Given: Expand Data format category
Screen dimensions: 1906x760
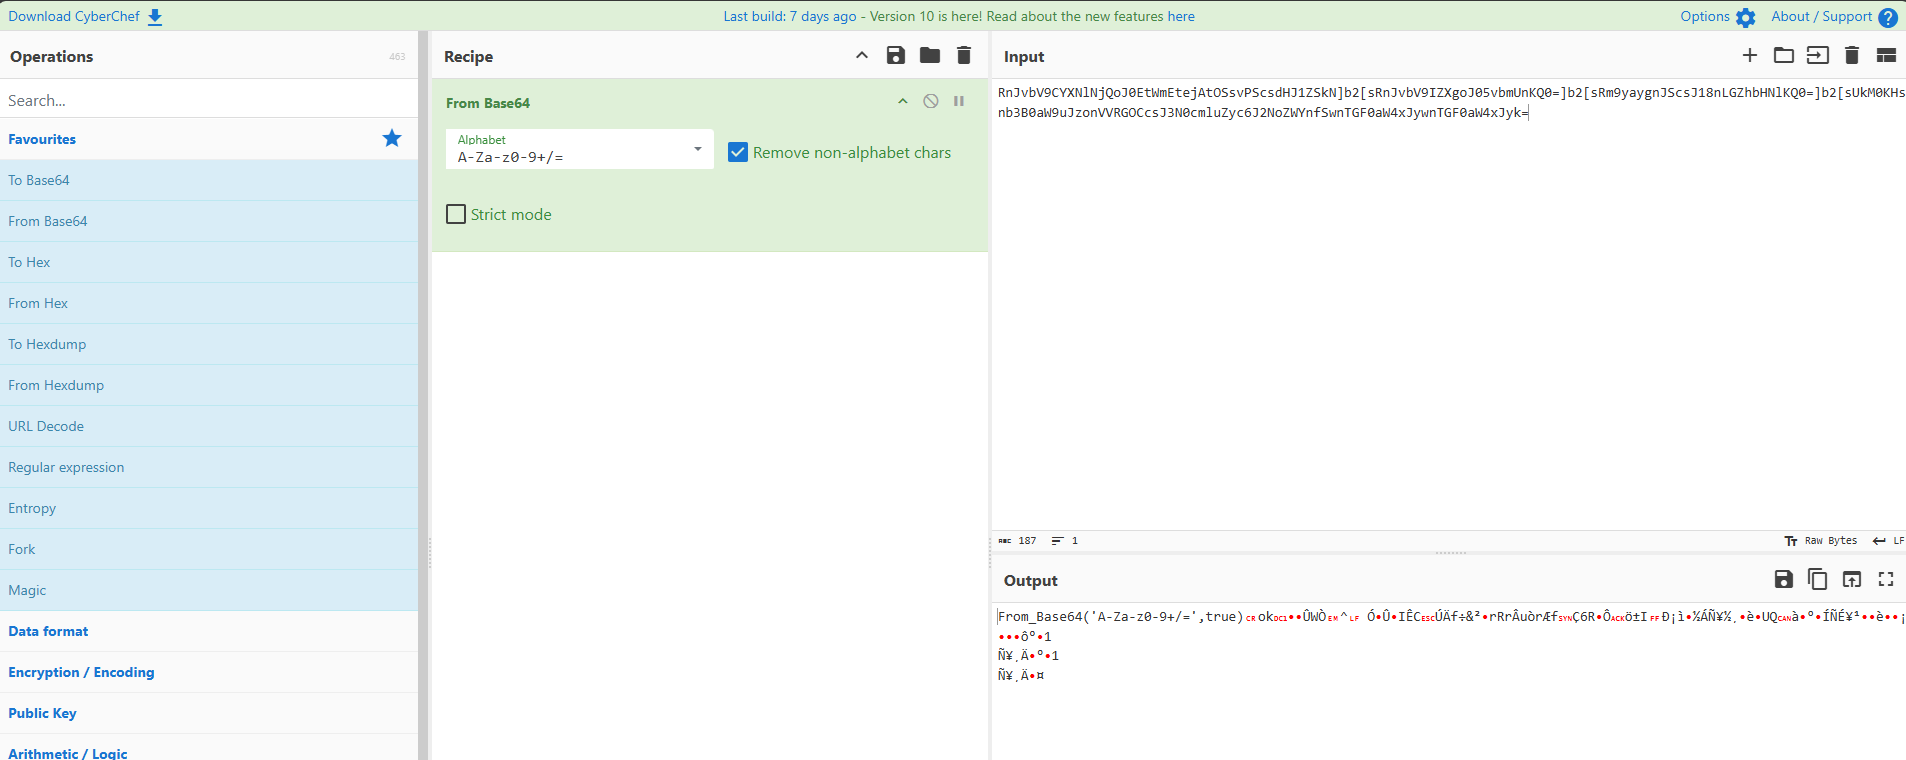Looking at the screenshot, I should click(209, 631).
